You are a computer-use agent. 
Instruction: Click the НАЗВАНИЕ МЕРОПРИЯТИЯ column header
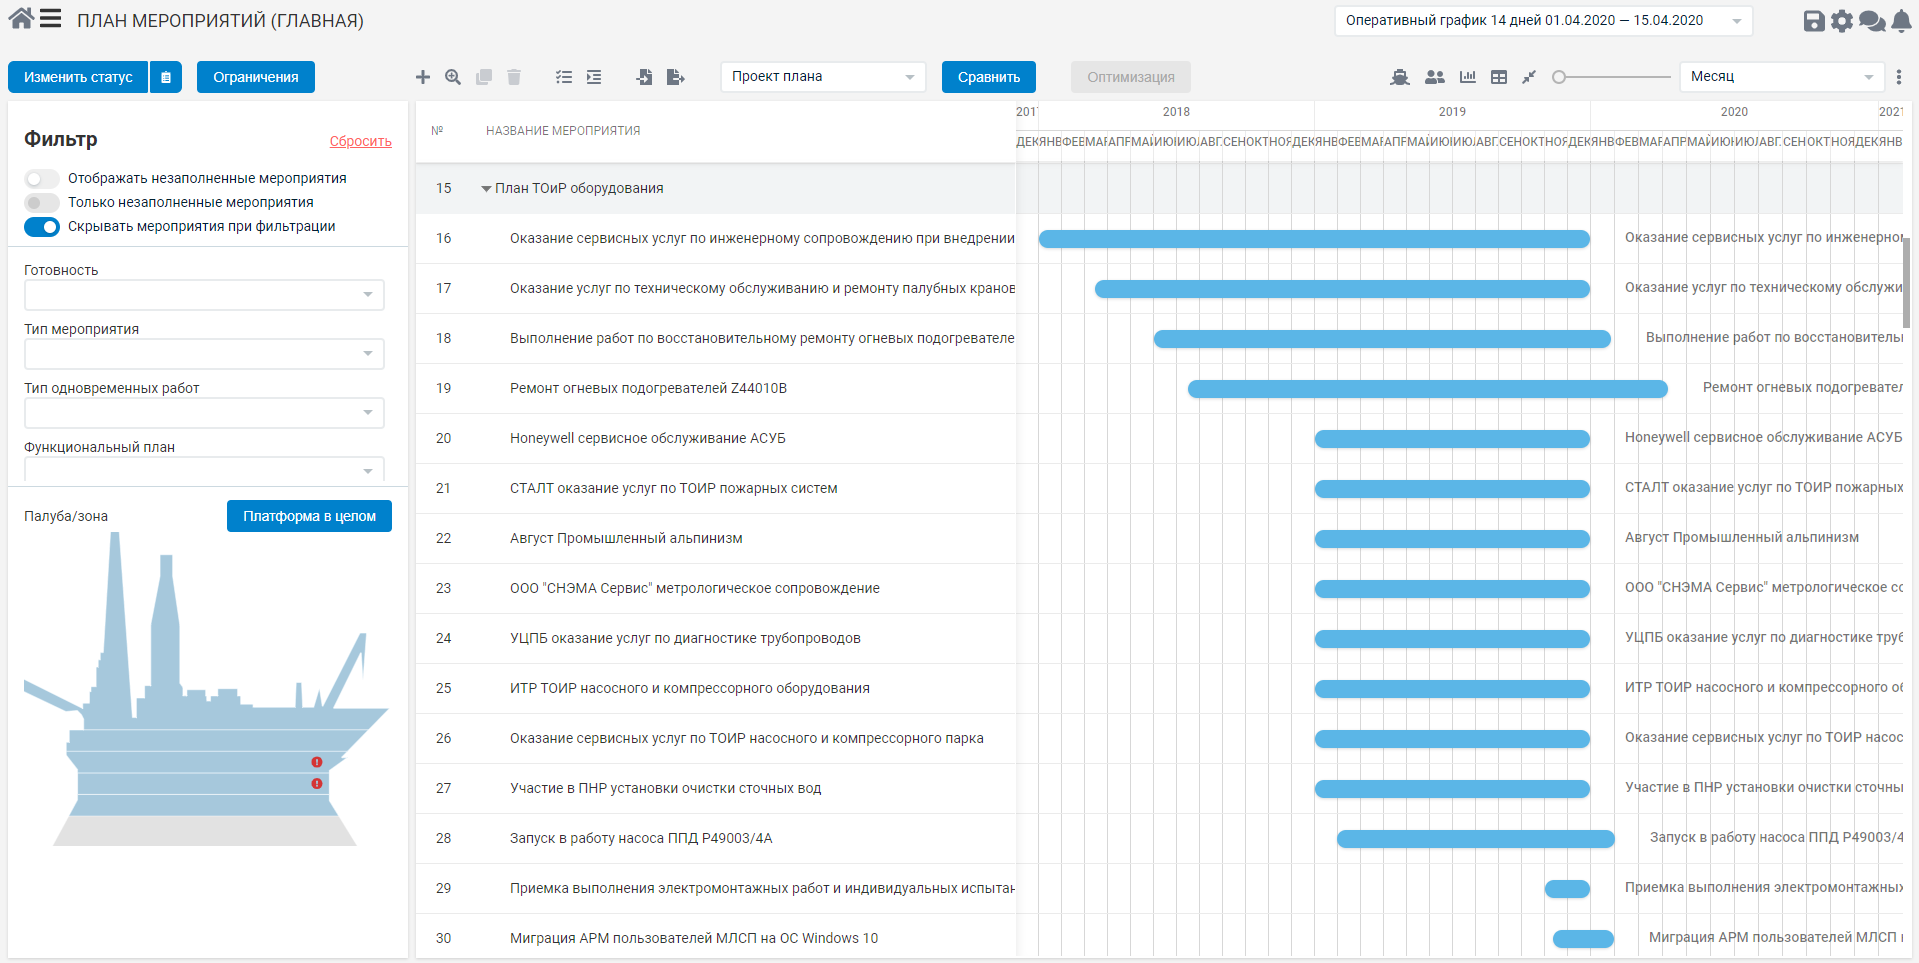pos(563,131)
